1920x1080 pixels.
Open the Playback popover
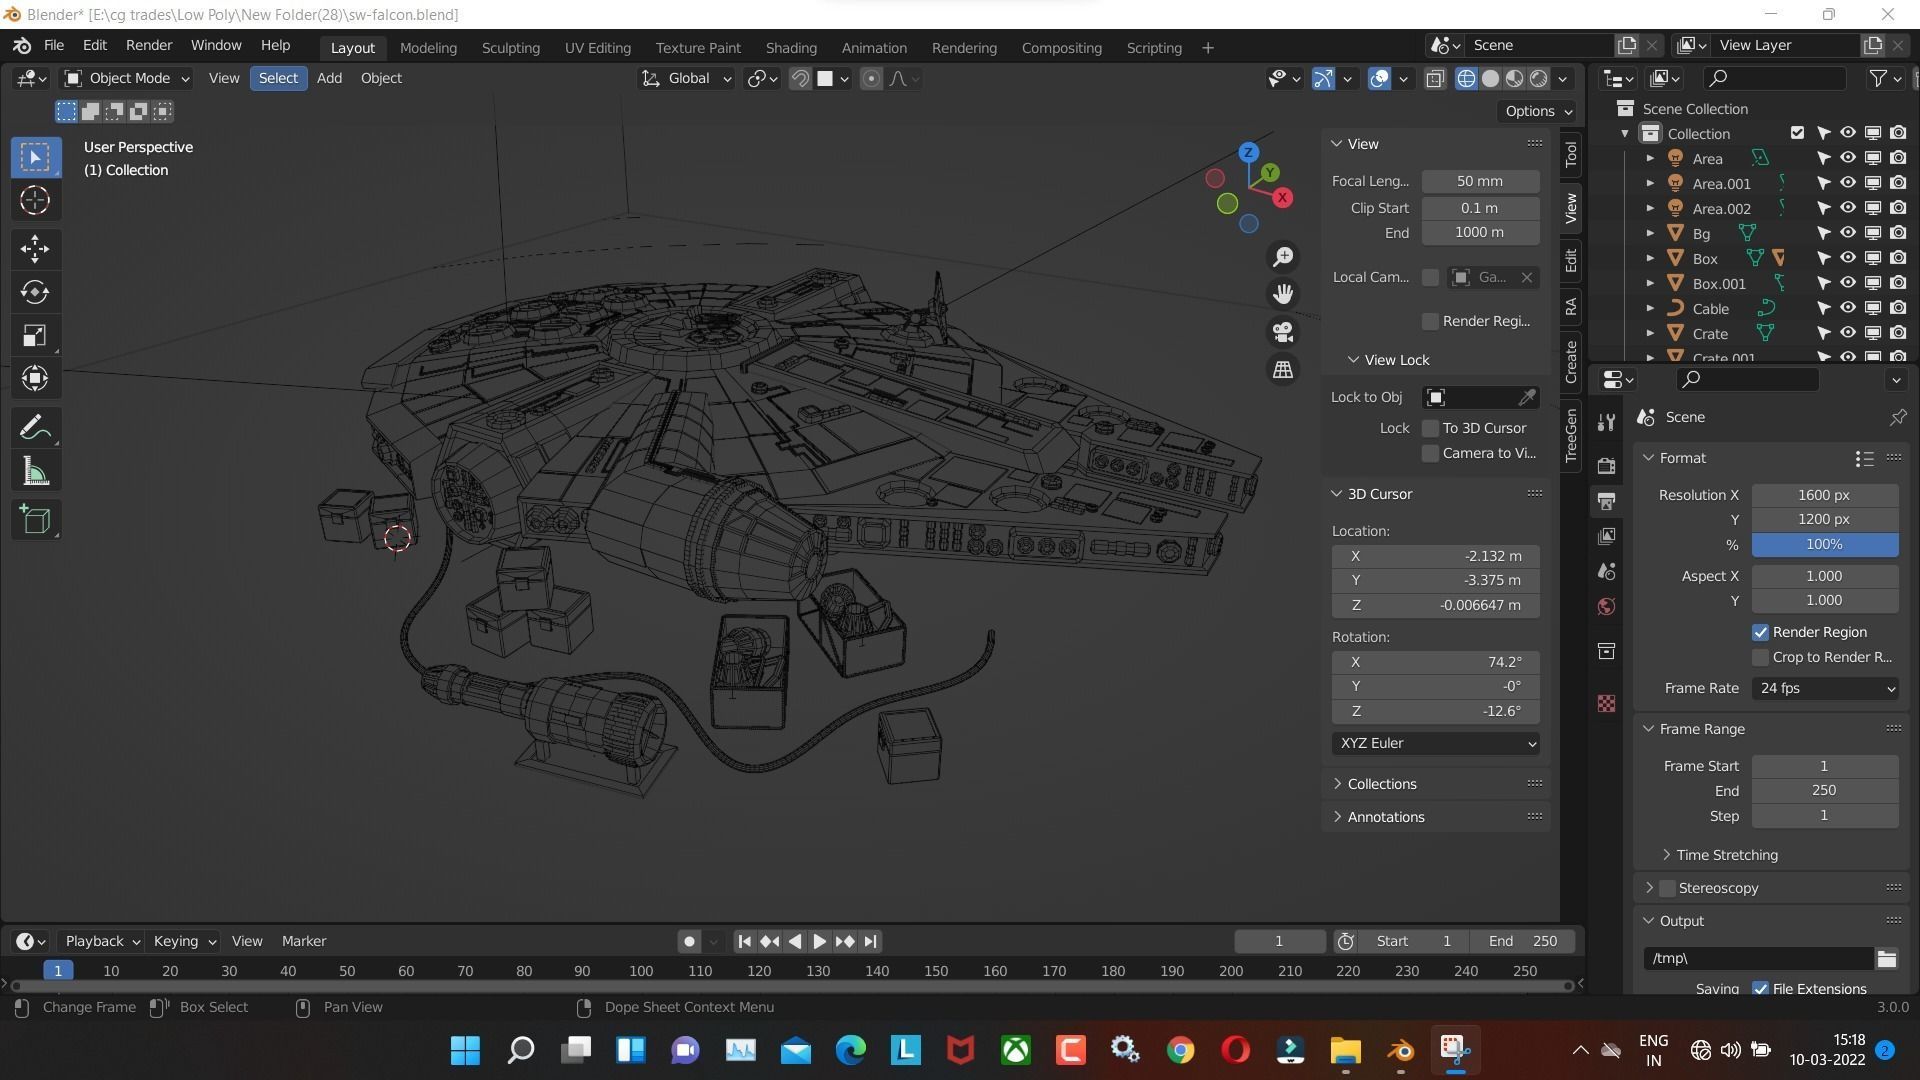coord(101,941)
